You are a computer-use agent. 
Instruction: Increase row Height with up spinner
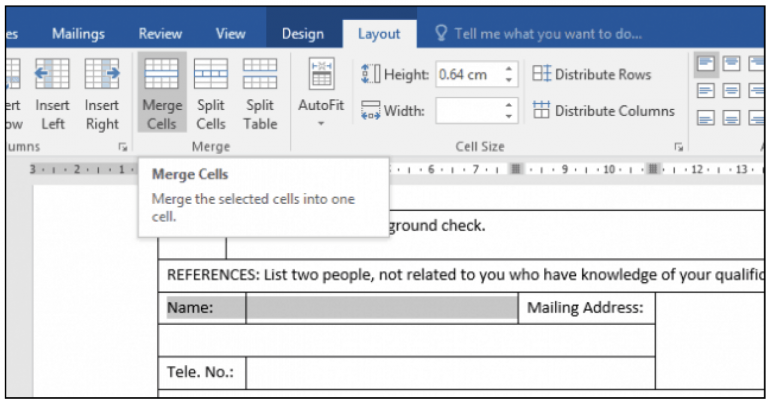tap(509, 69)
